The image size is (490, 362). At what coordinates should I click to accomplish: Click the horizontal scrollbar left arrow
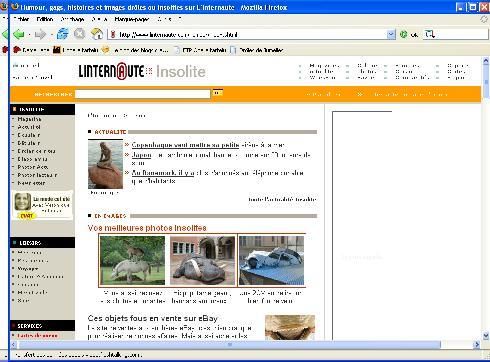(13, 344)
